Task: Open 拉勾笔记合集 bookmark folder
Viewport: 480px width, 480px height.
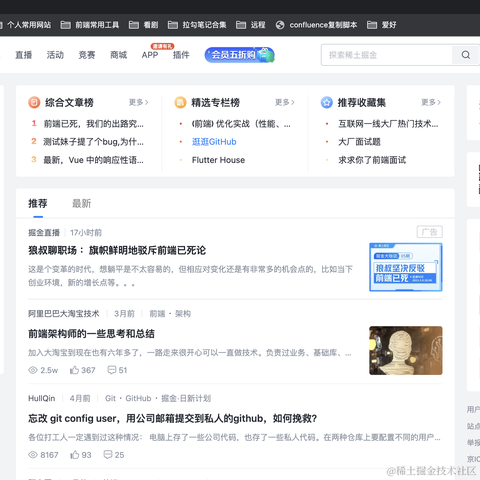Action: (x=197, y=25)
